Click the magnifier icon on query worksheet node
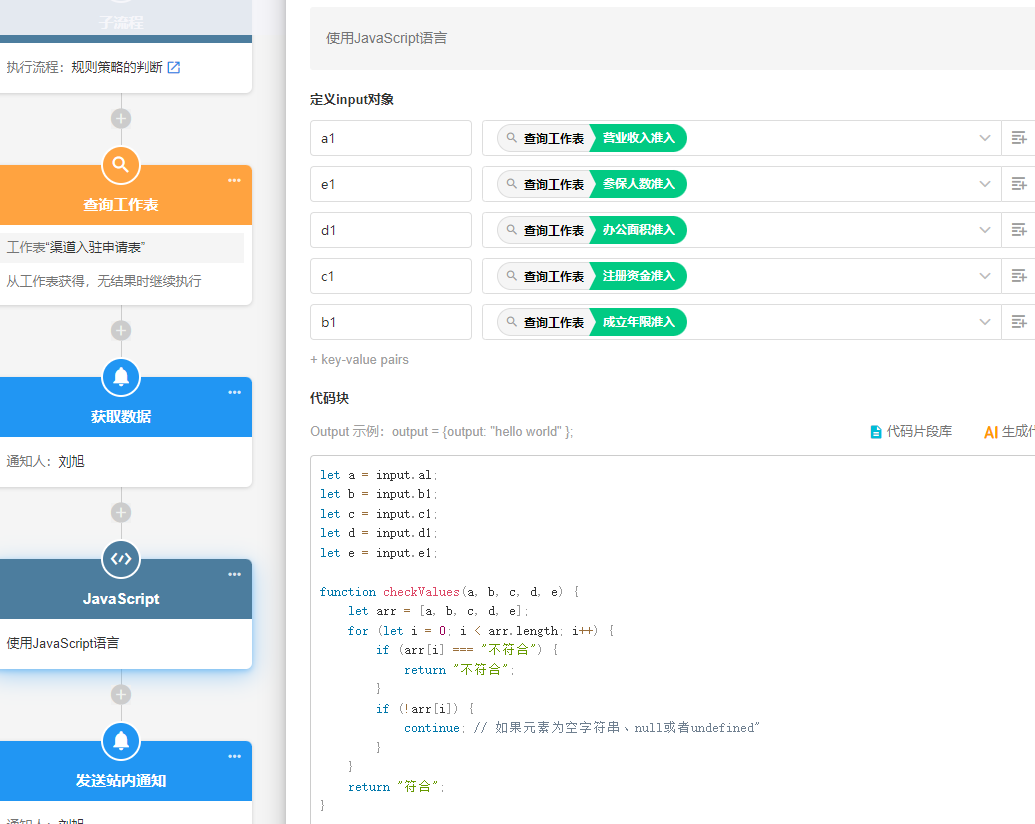Image resolution: width=1035 pixels, height=824 pixels. click(121, 165)
